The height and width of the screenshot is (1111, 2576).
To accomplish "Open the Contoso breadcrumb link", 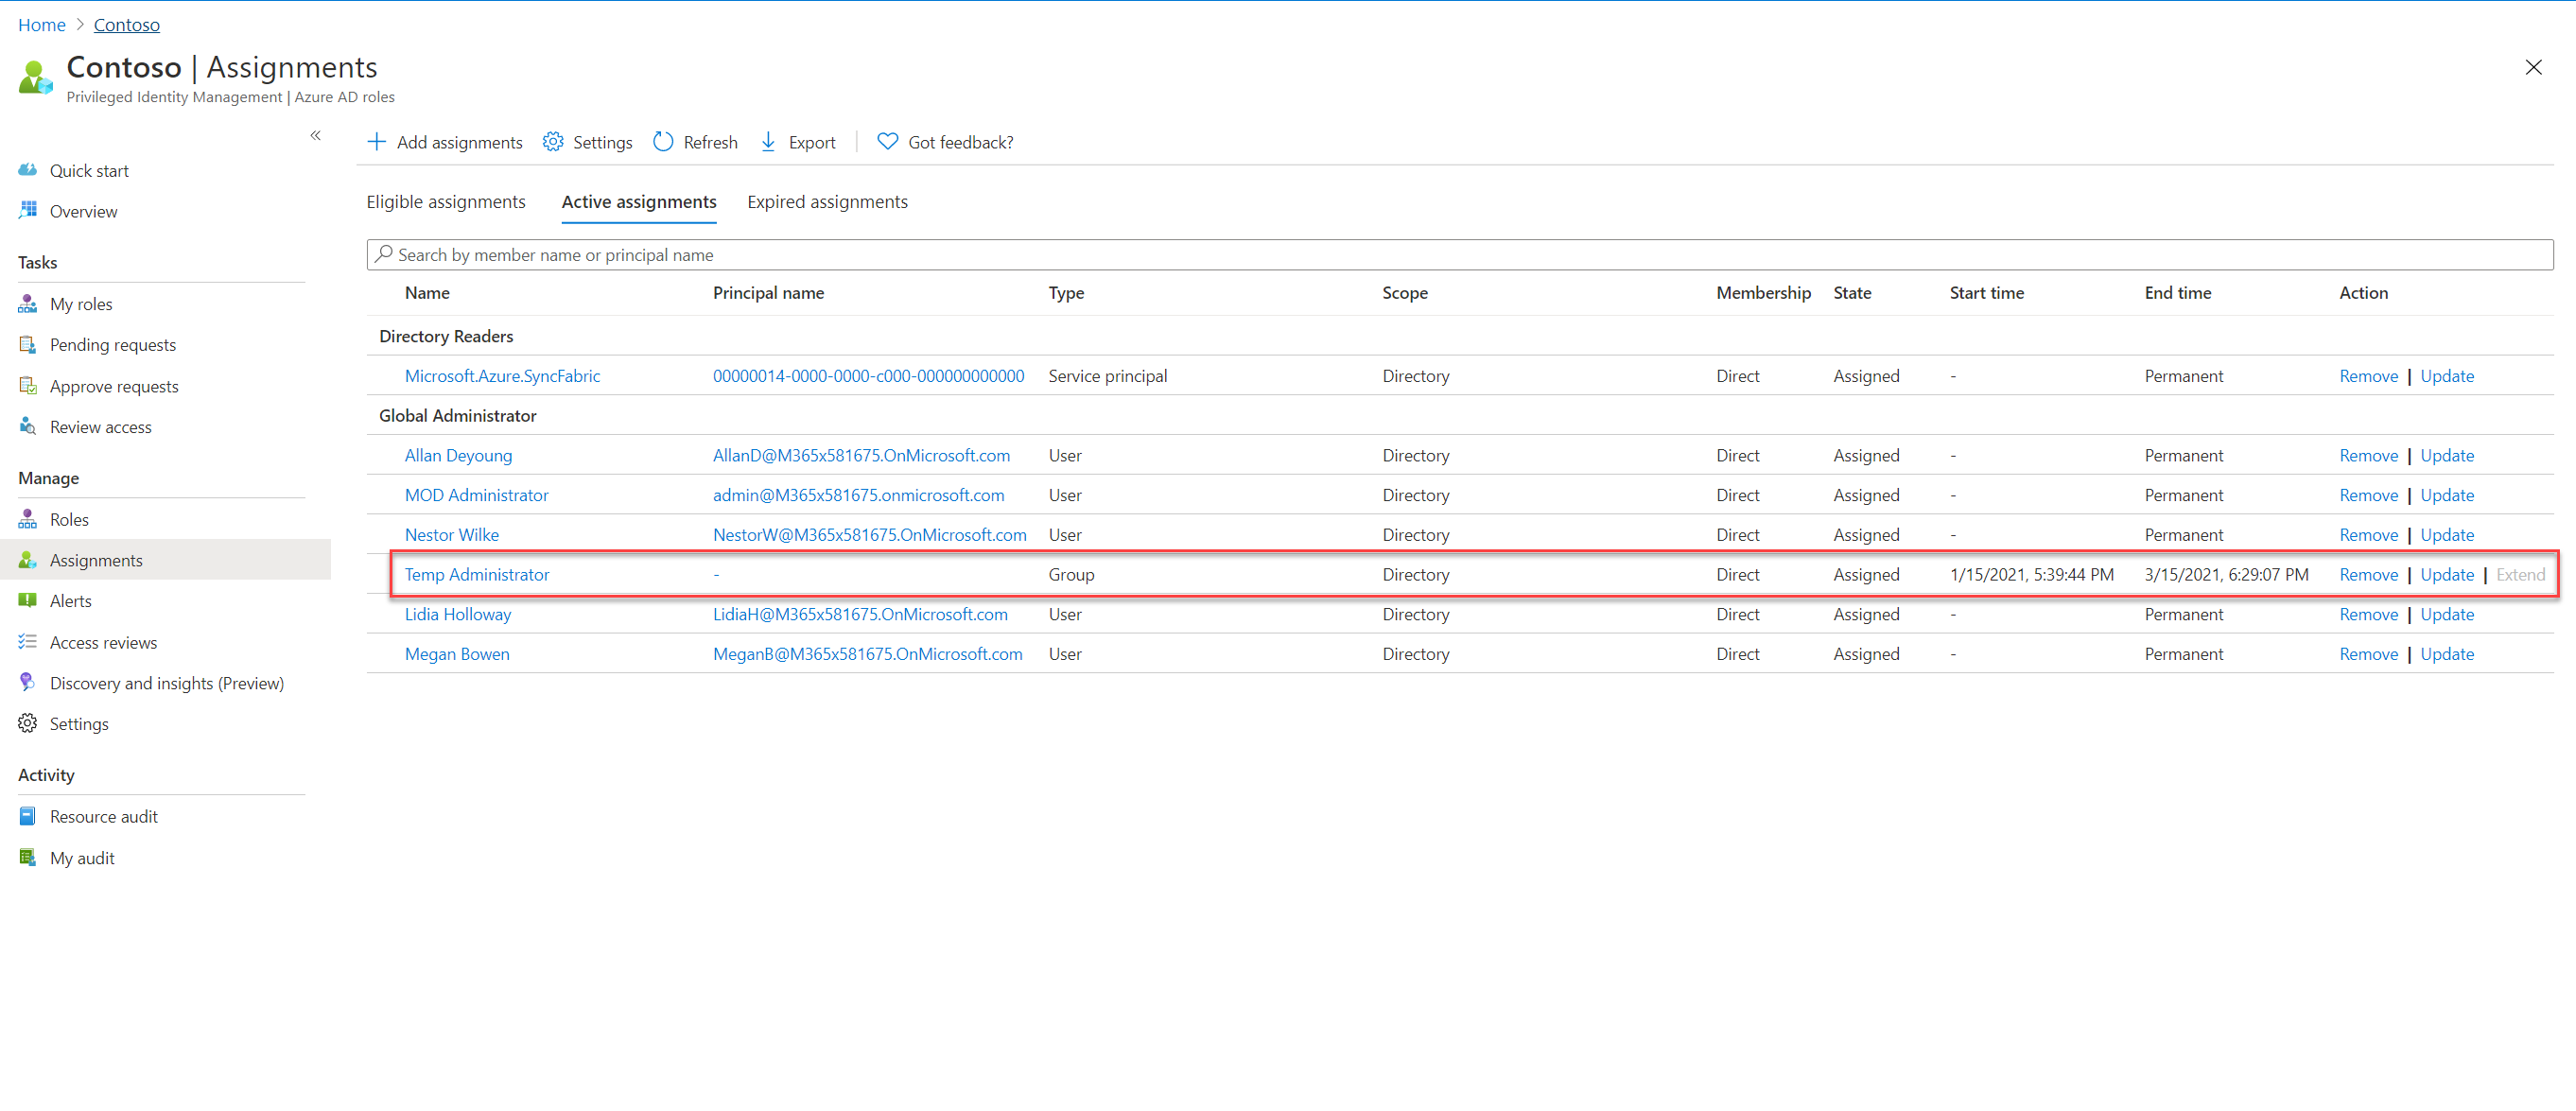I will [127, 24].
